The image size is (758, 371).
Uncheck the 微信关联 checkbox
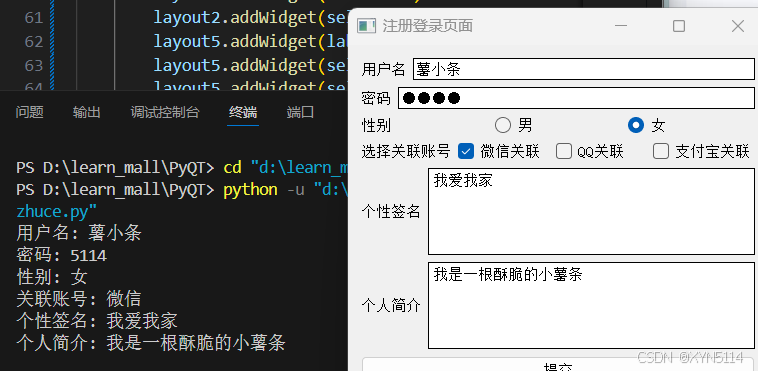tap(466, 151)
